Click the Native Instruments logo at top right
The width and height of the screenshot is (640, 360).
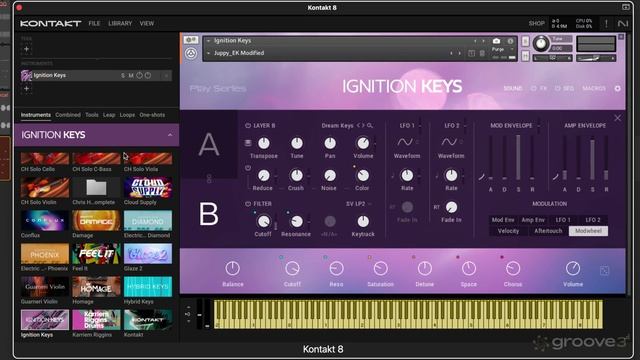623,24
